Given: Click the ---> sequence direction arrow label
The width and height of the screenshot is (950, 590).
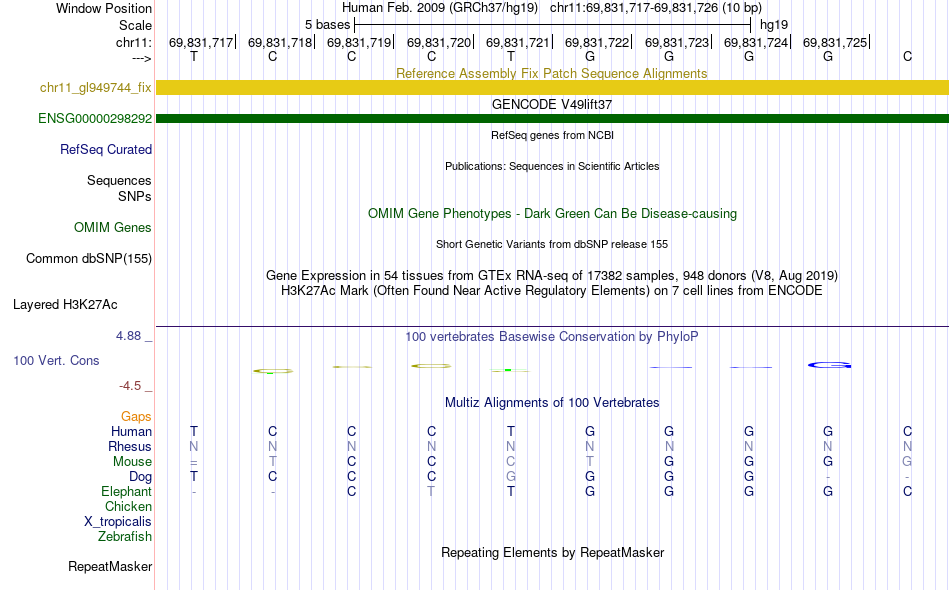Looking at the screenshot, I should tap(141, 58).
